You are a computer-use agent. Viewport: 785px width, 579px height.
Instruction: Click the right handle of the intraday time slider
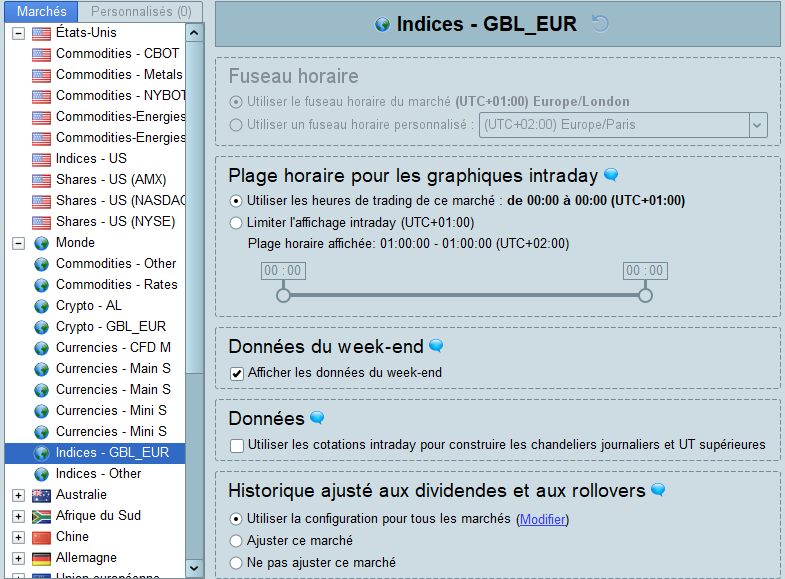point(645,295)
